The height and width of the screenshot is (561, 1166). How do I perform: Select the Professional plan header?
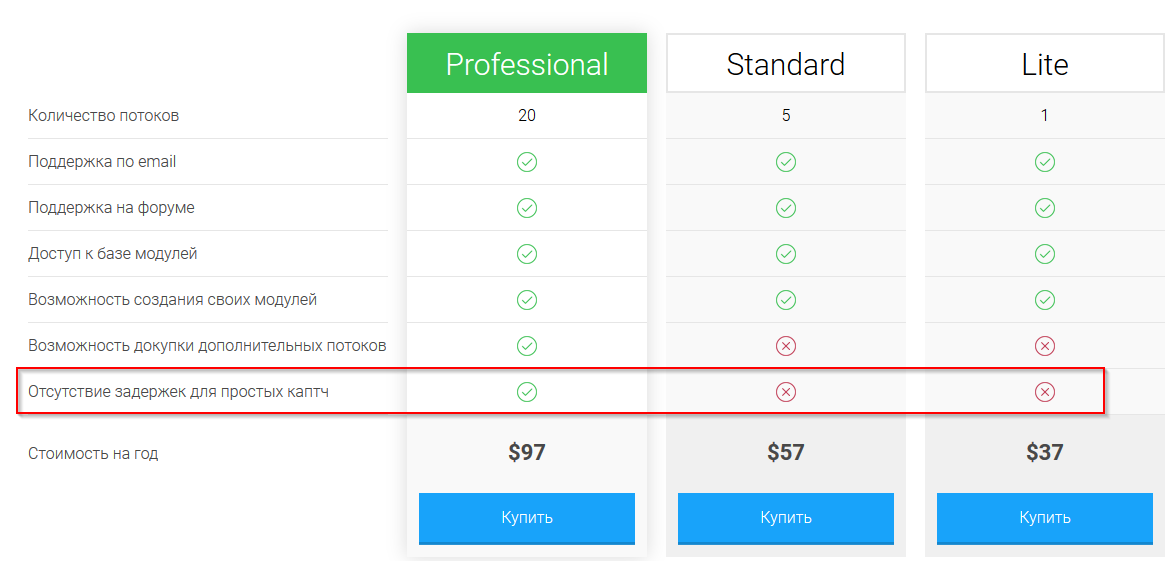pyautogui.click(x=526, y=63)
